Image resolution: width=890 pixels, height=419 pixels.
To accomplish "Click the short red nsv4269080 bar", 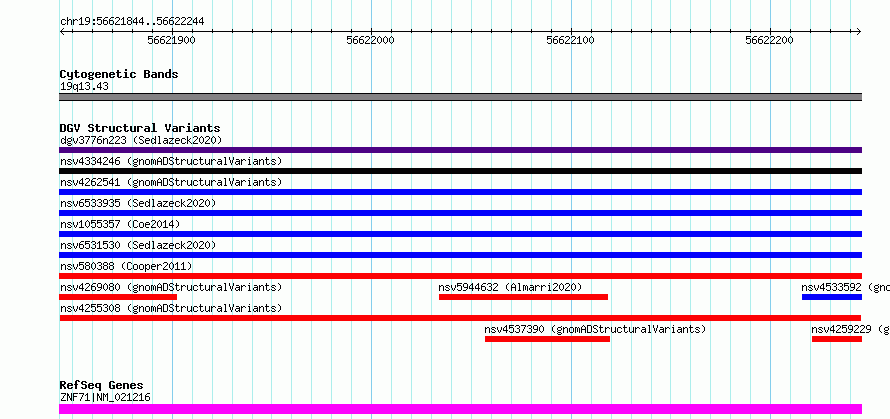I will [x=118, y=297].
